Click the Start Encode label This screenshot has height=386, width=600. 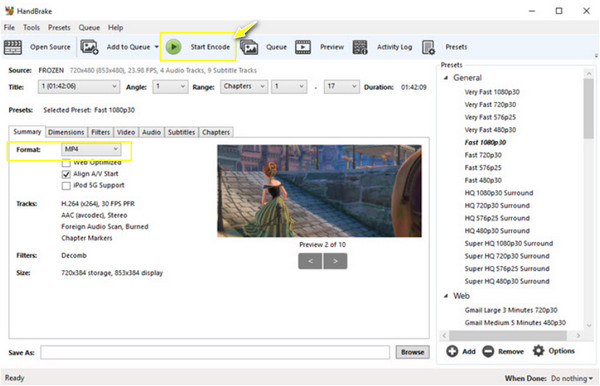point(210,47)
